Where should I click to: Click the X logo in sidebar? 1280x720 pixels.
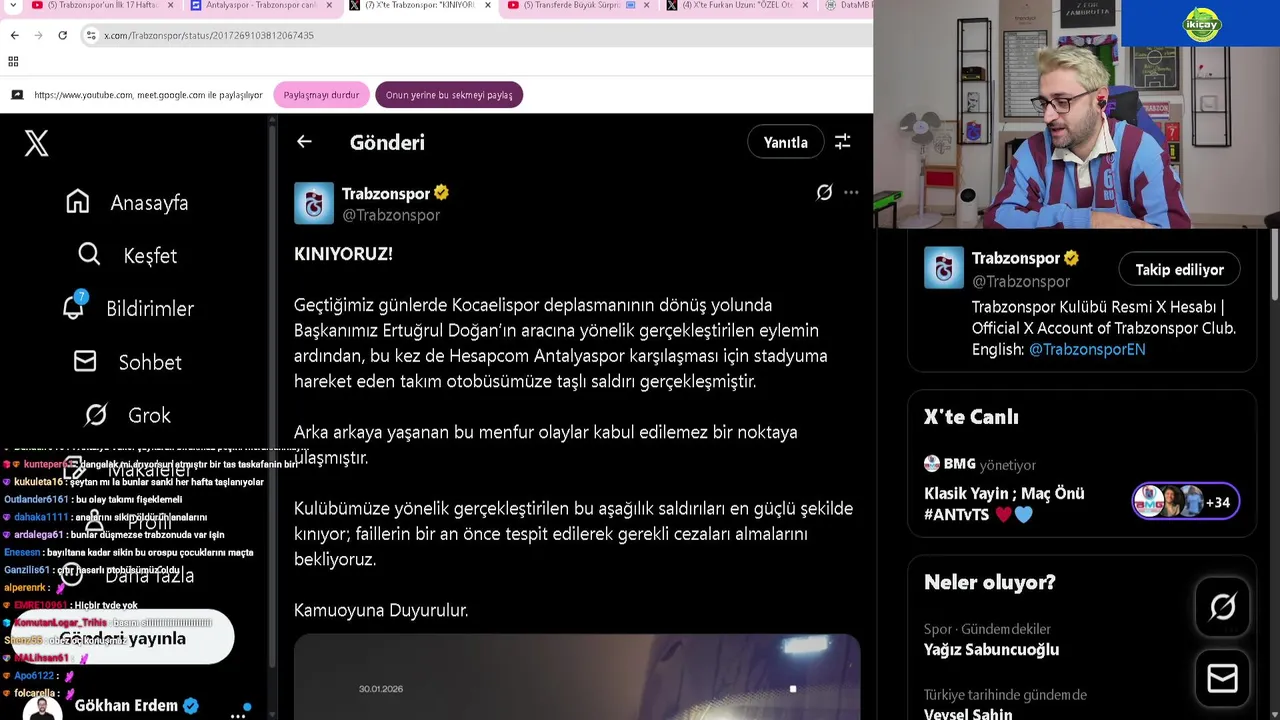coord(36,143)
